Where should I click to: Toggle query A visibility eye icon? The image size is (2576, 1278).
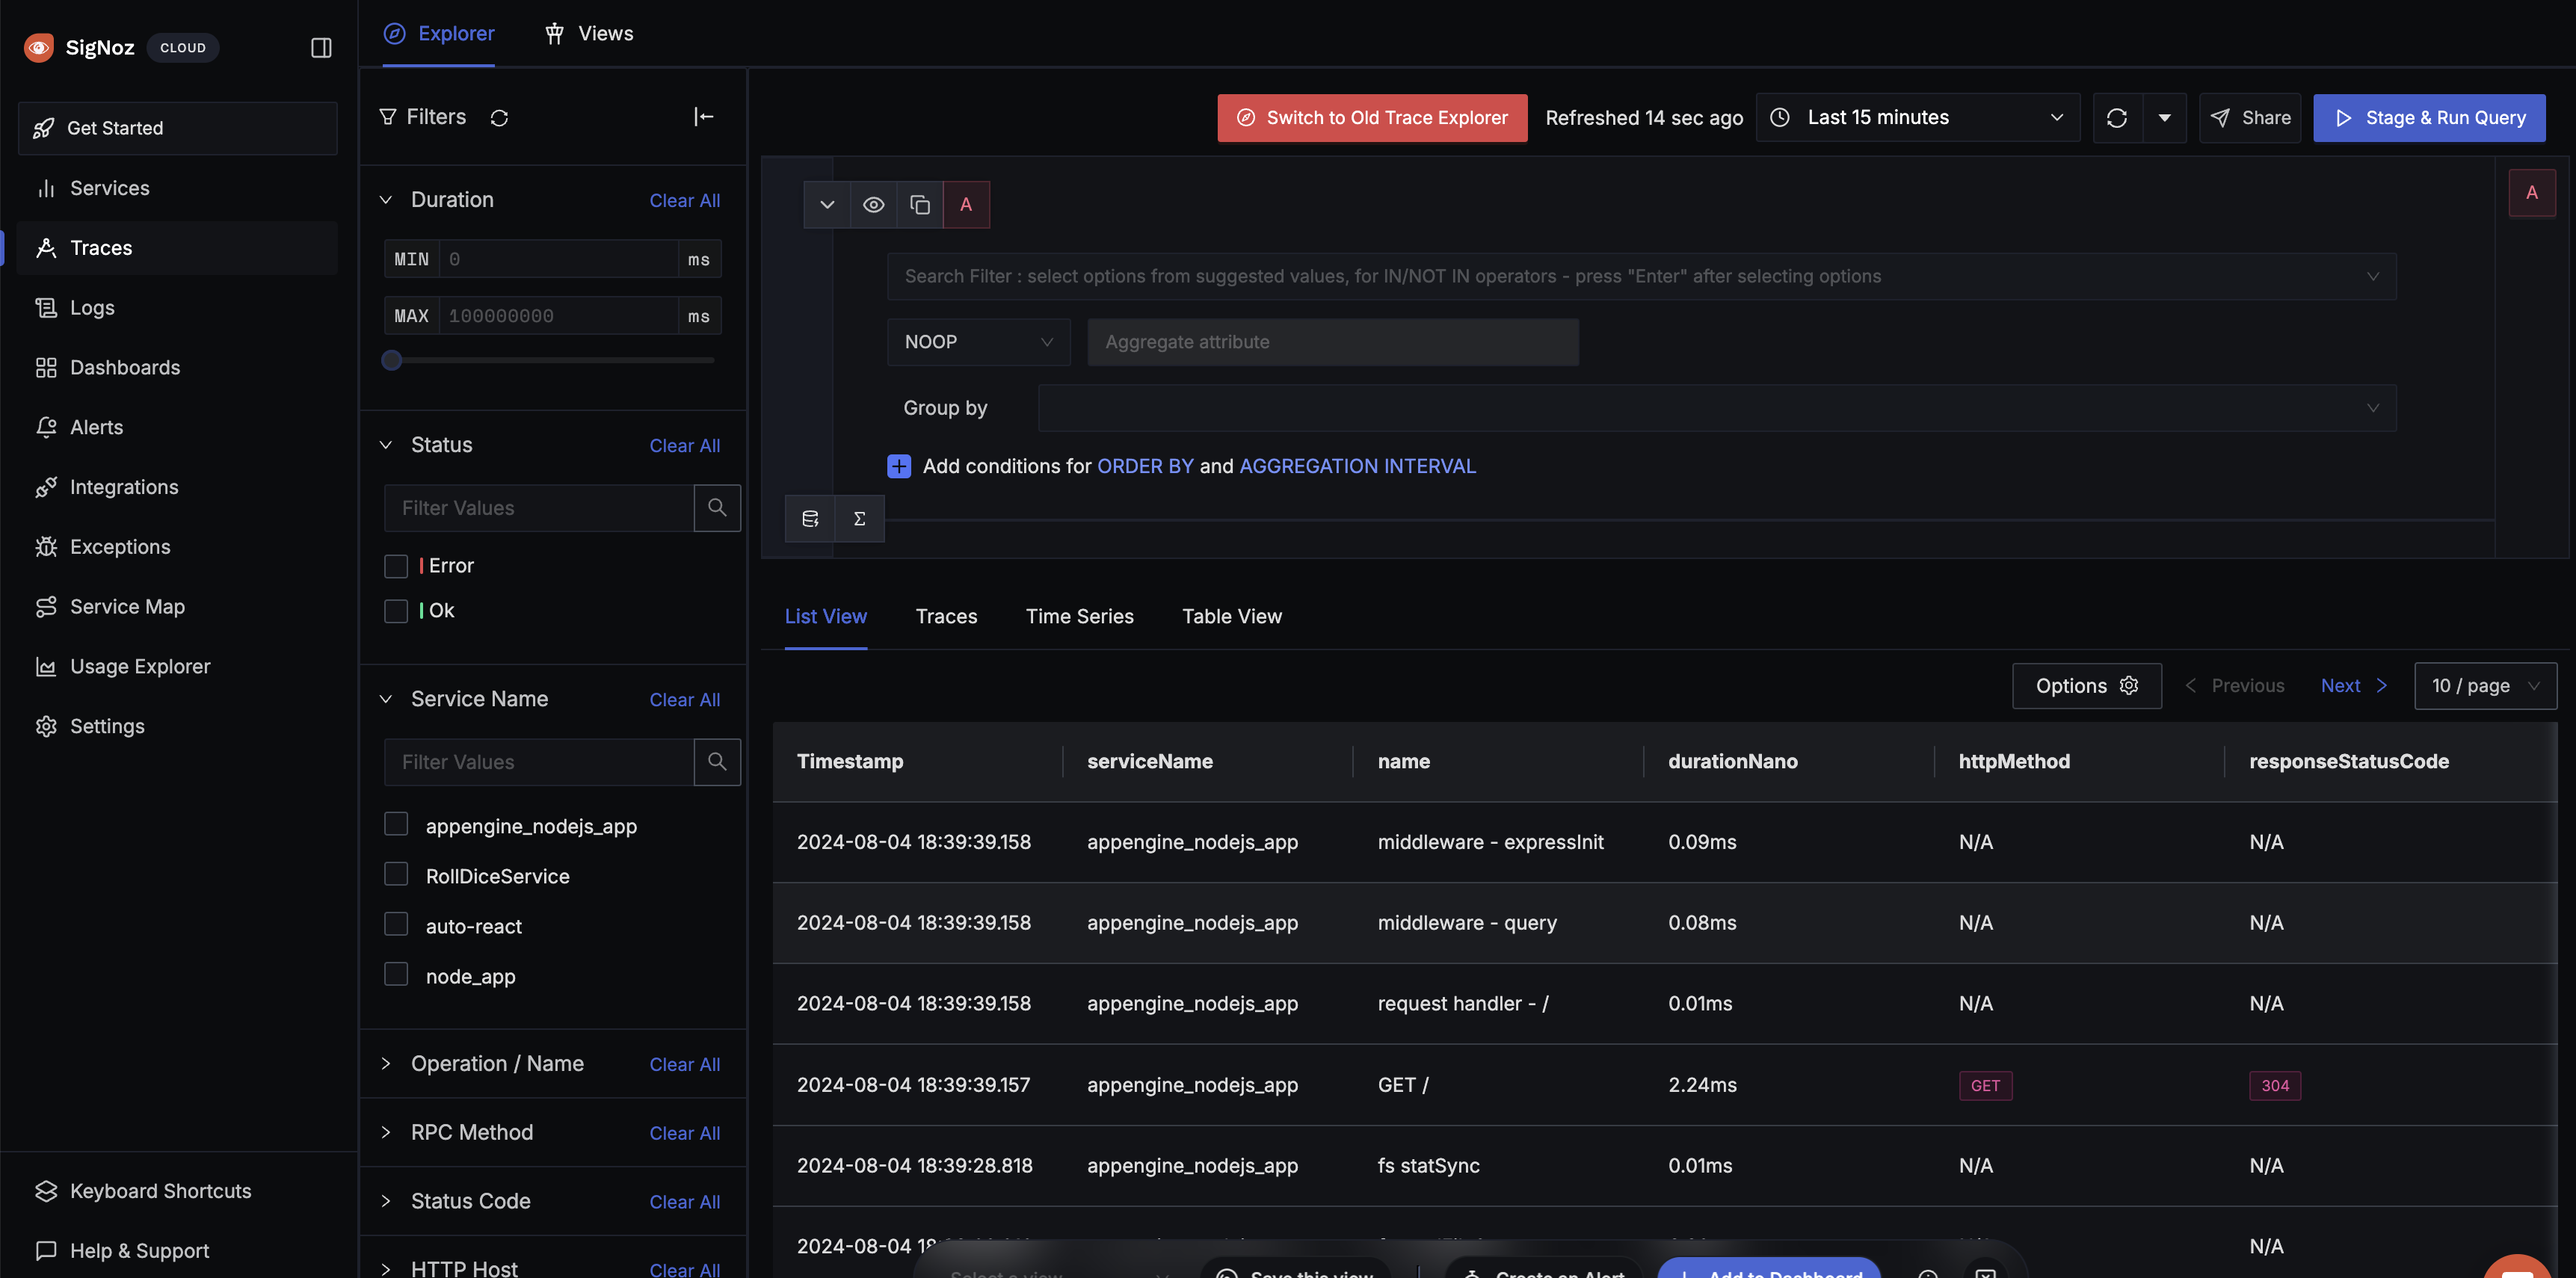(x=873, y=205)
